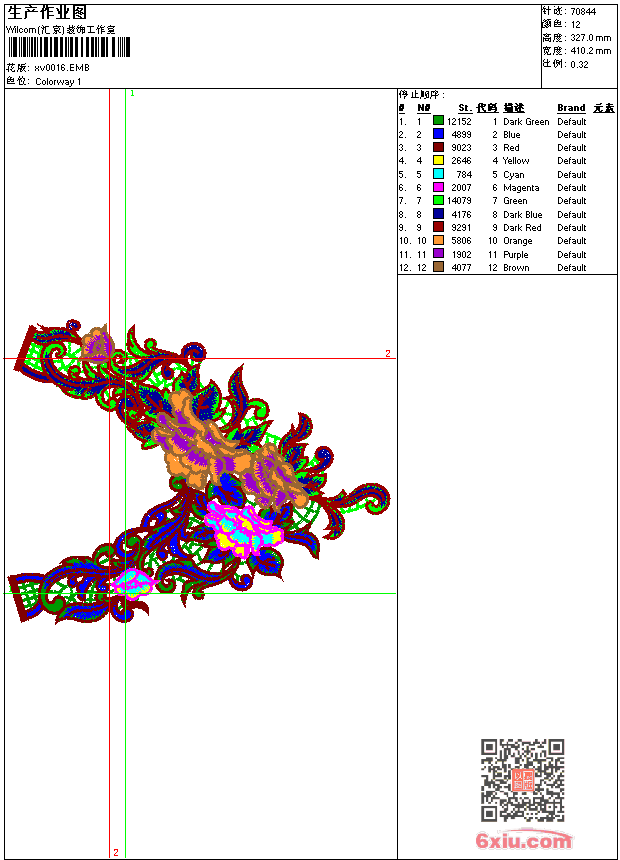620x860 pixels.
Task: Click the 'Cyan' color description
Action: coord(514,175)
